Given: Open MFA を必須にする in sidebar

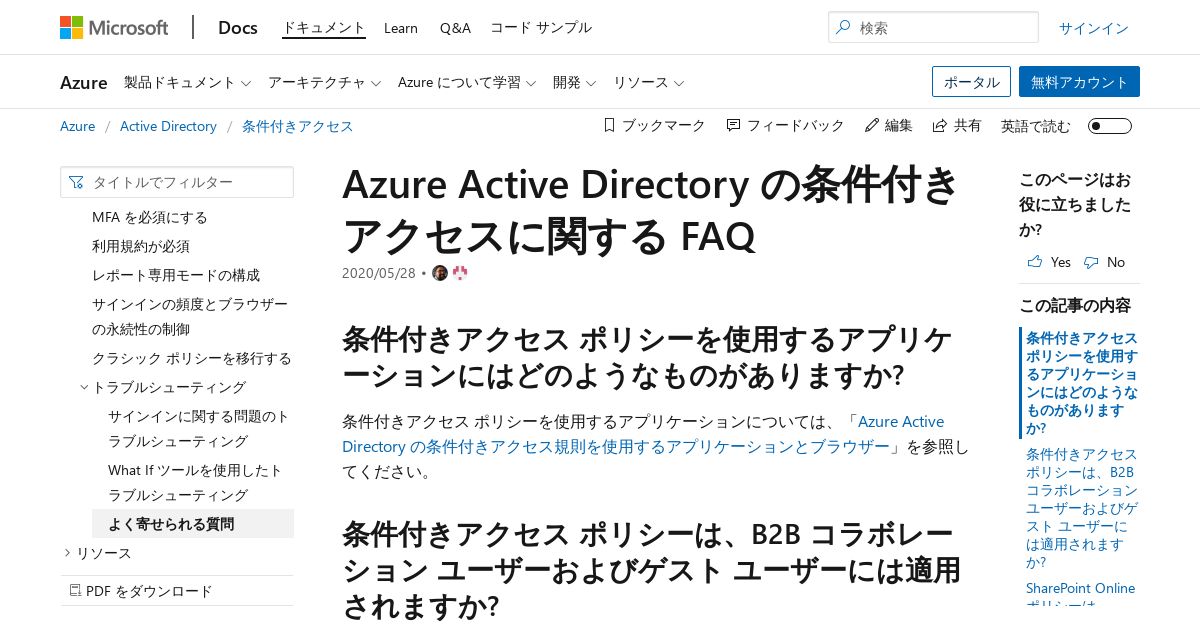Looking at the screenshot, I should point(150,217).
